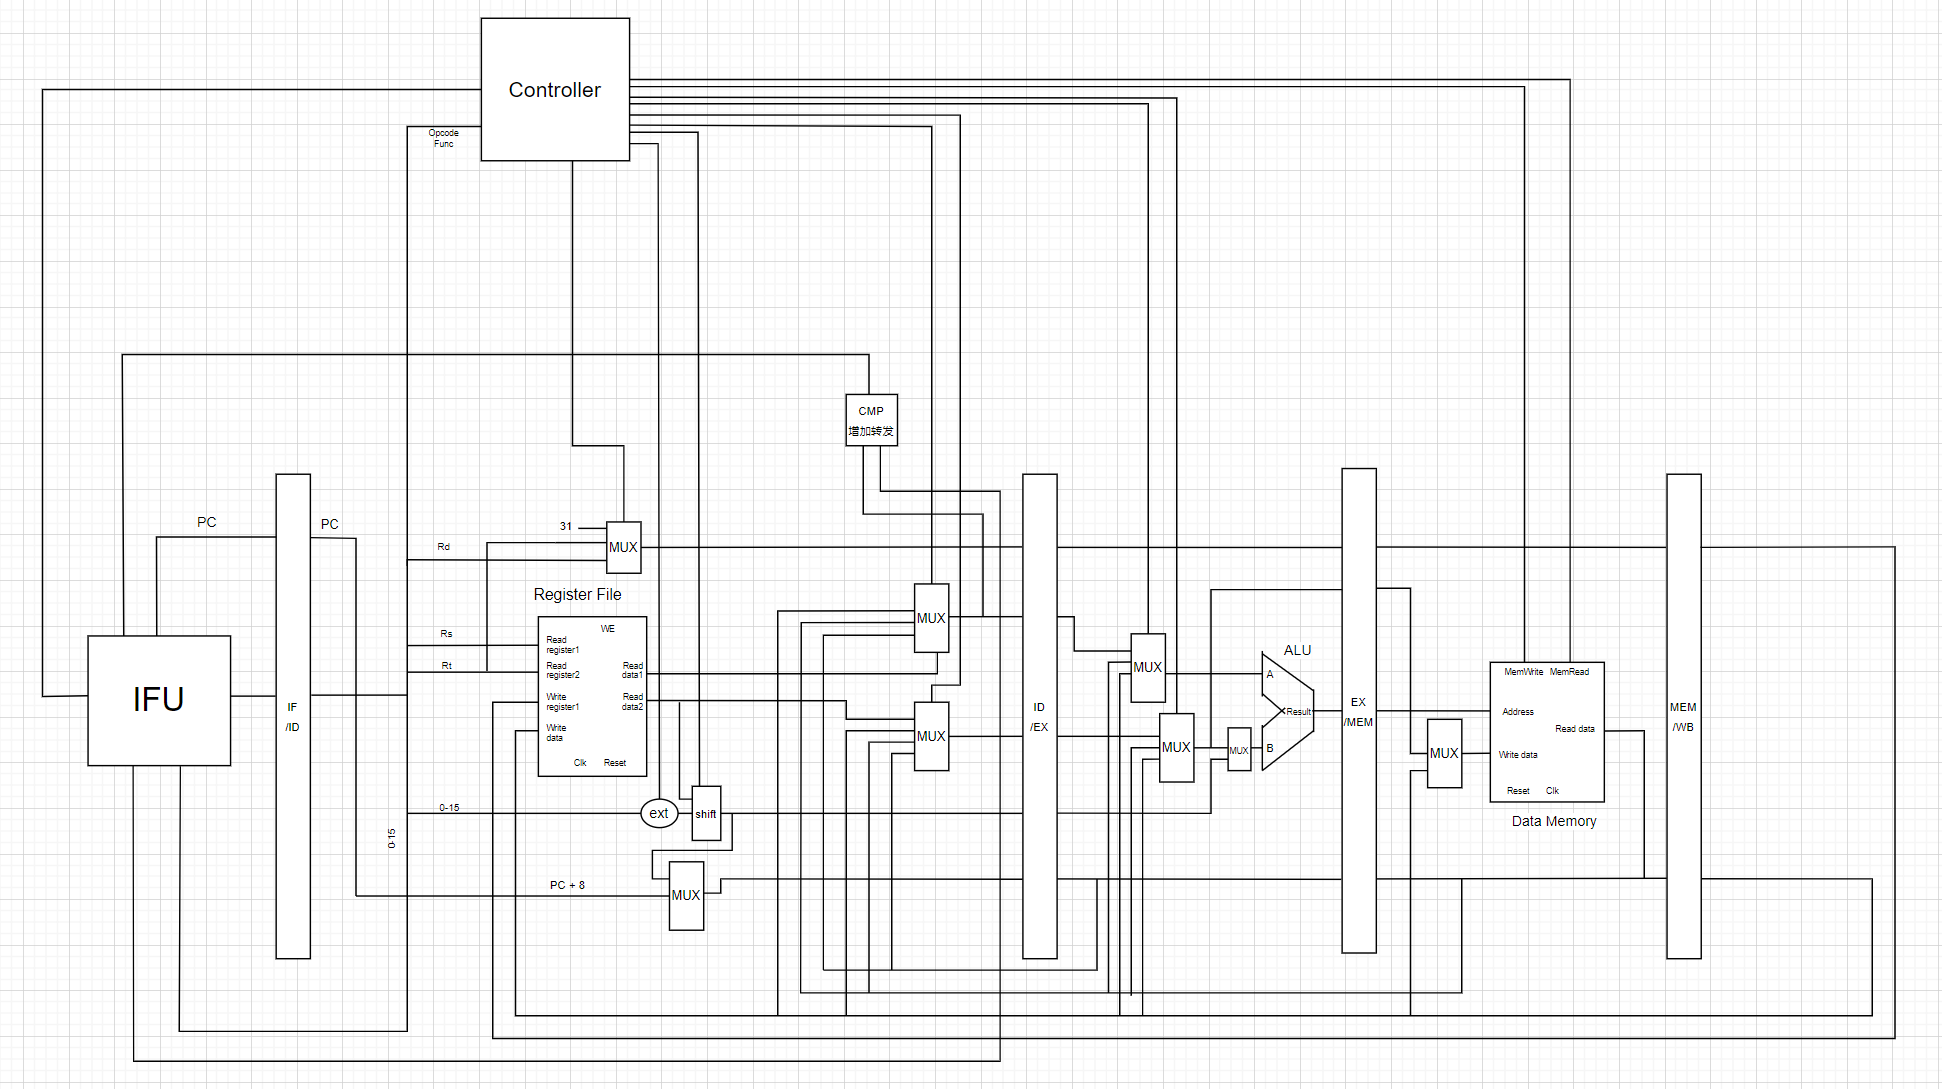Click the 'Write data' port on Data Memory
The height and width of the screenshot is (1089, 1942).
point(1518,755)
